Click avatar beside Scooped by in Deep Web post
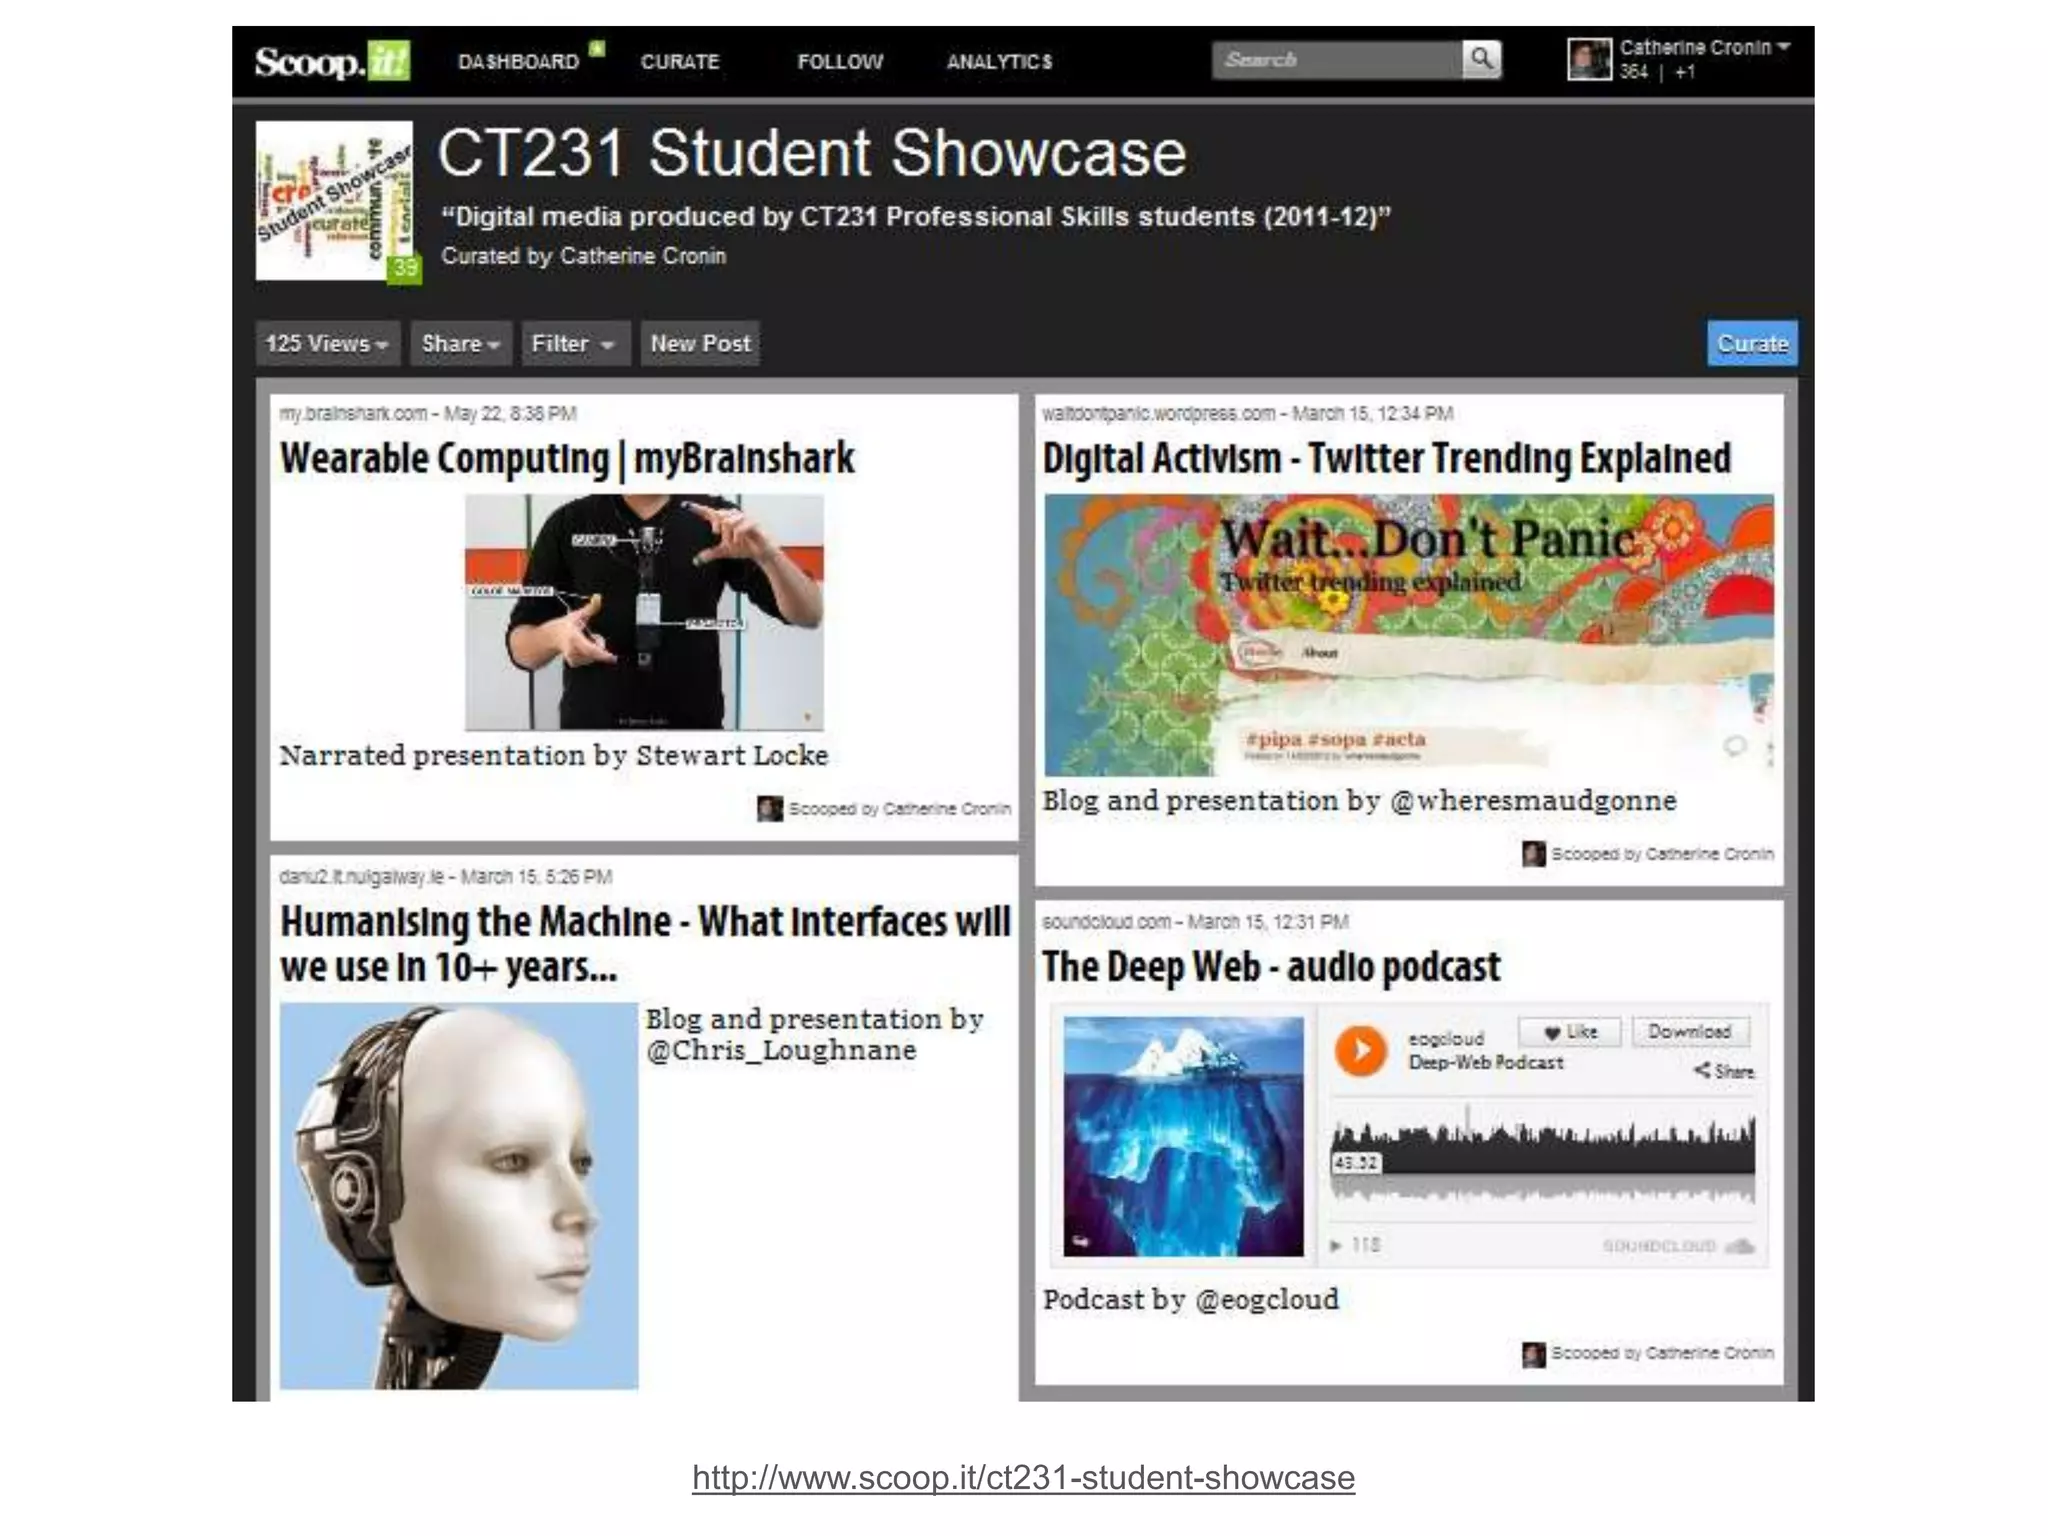 click(x=1533, y=1354)
